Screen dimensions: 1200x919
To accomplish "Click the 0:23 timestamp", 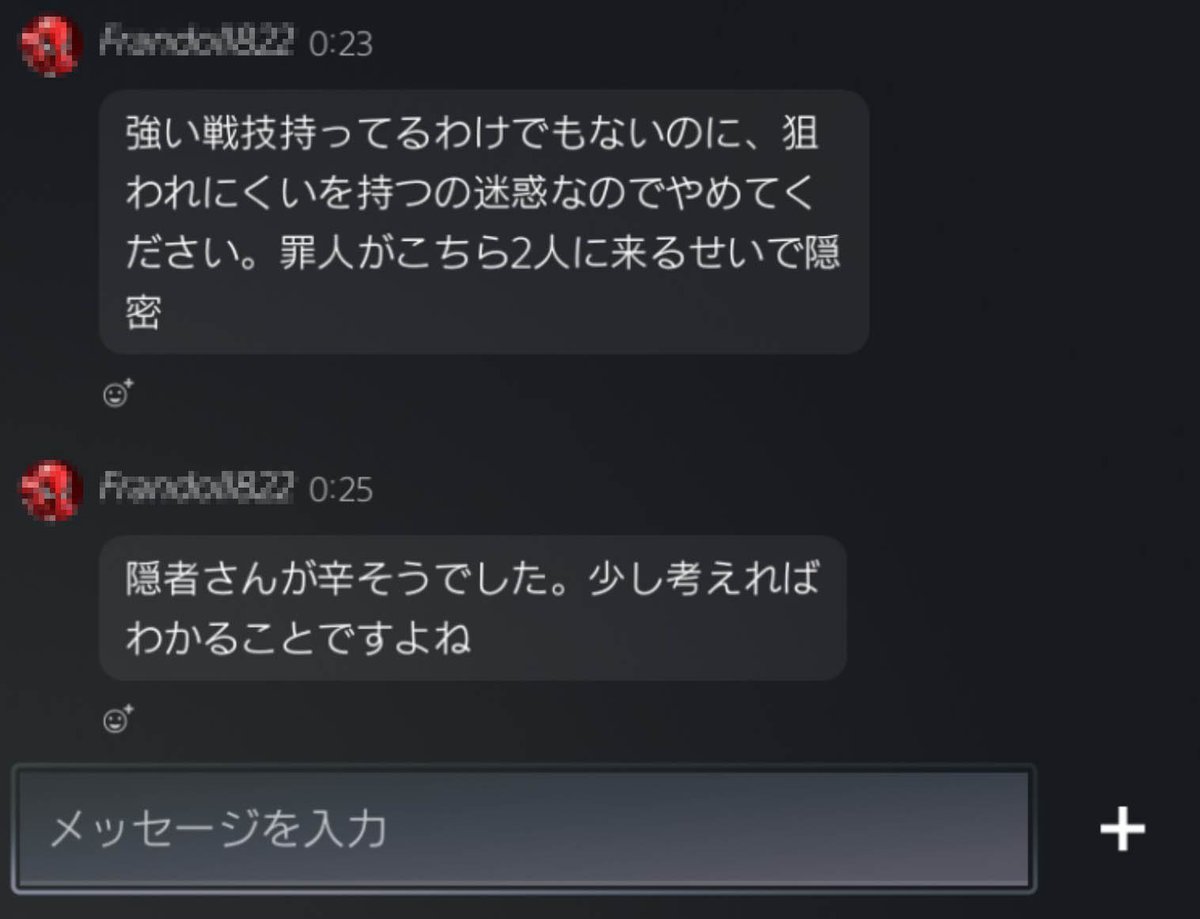I will 340,44.
